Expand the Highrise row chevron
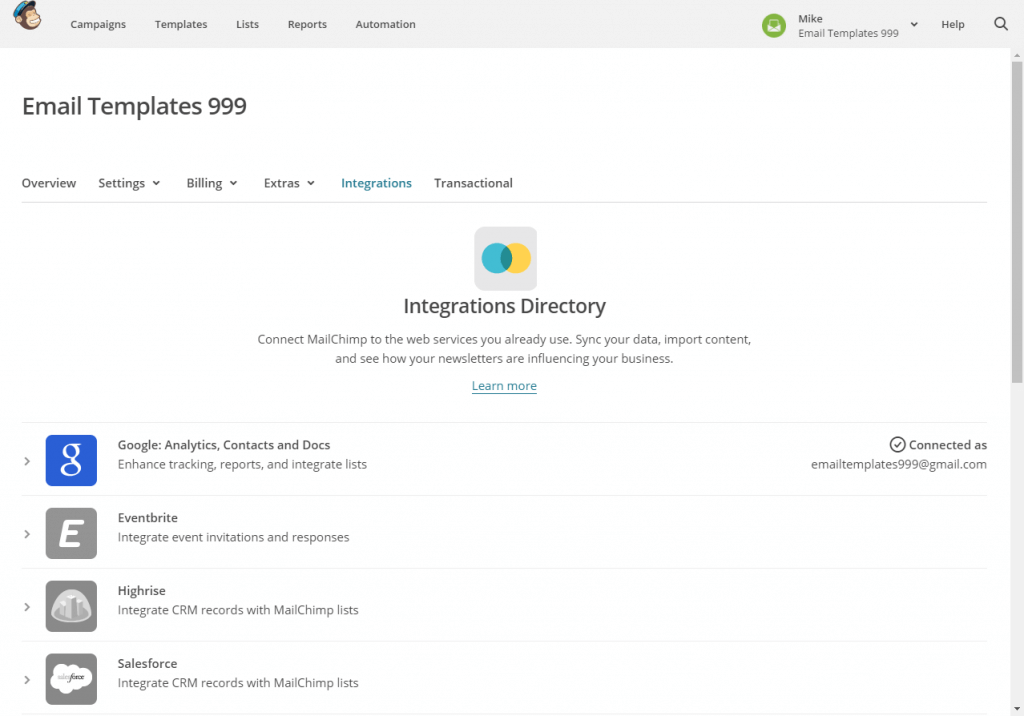 pos(27,607)
